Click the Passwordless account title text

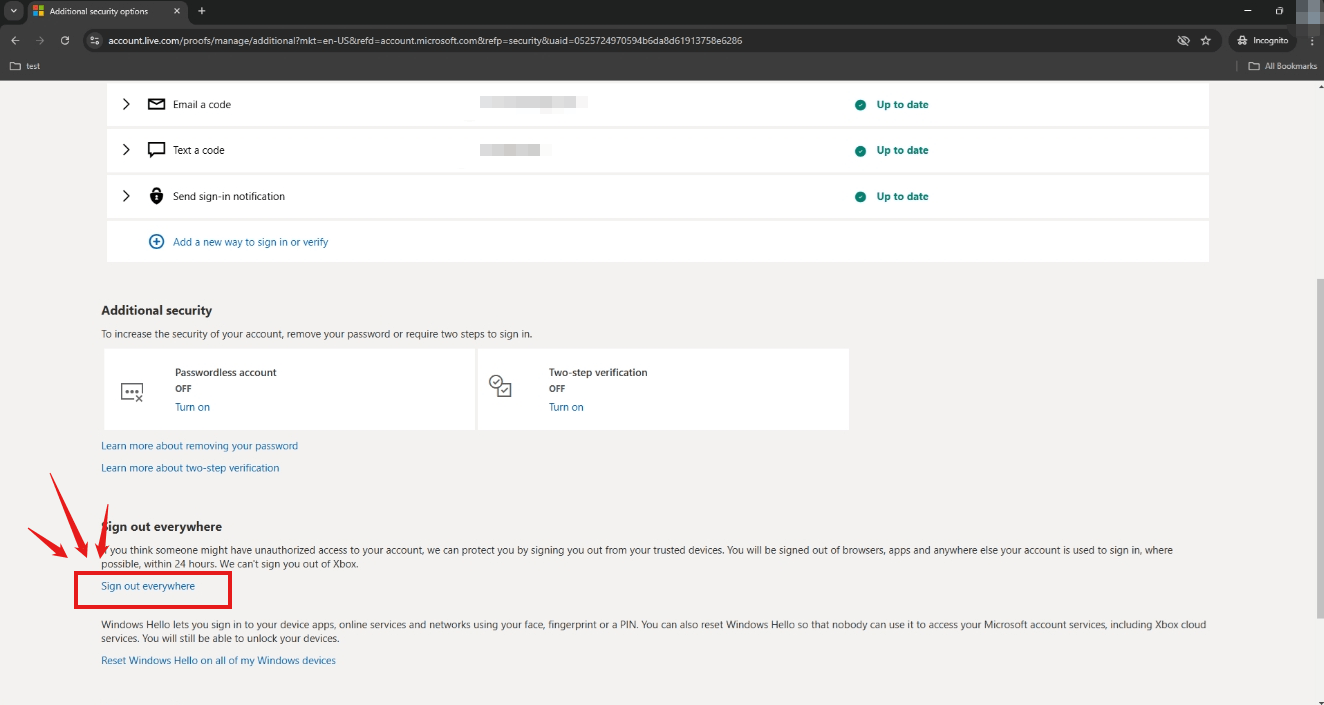226,373
